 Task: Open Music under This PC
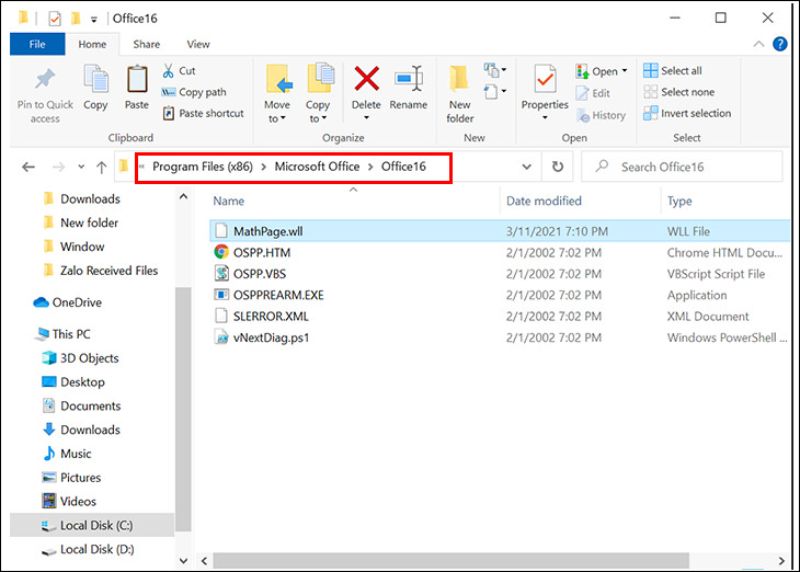click(x=67, y=454)
